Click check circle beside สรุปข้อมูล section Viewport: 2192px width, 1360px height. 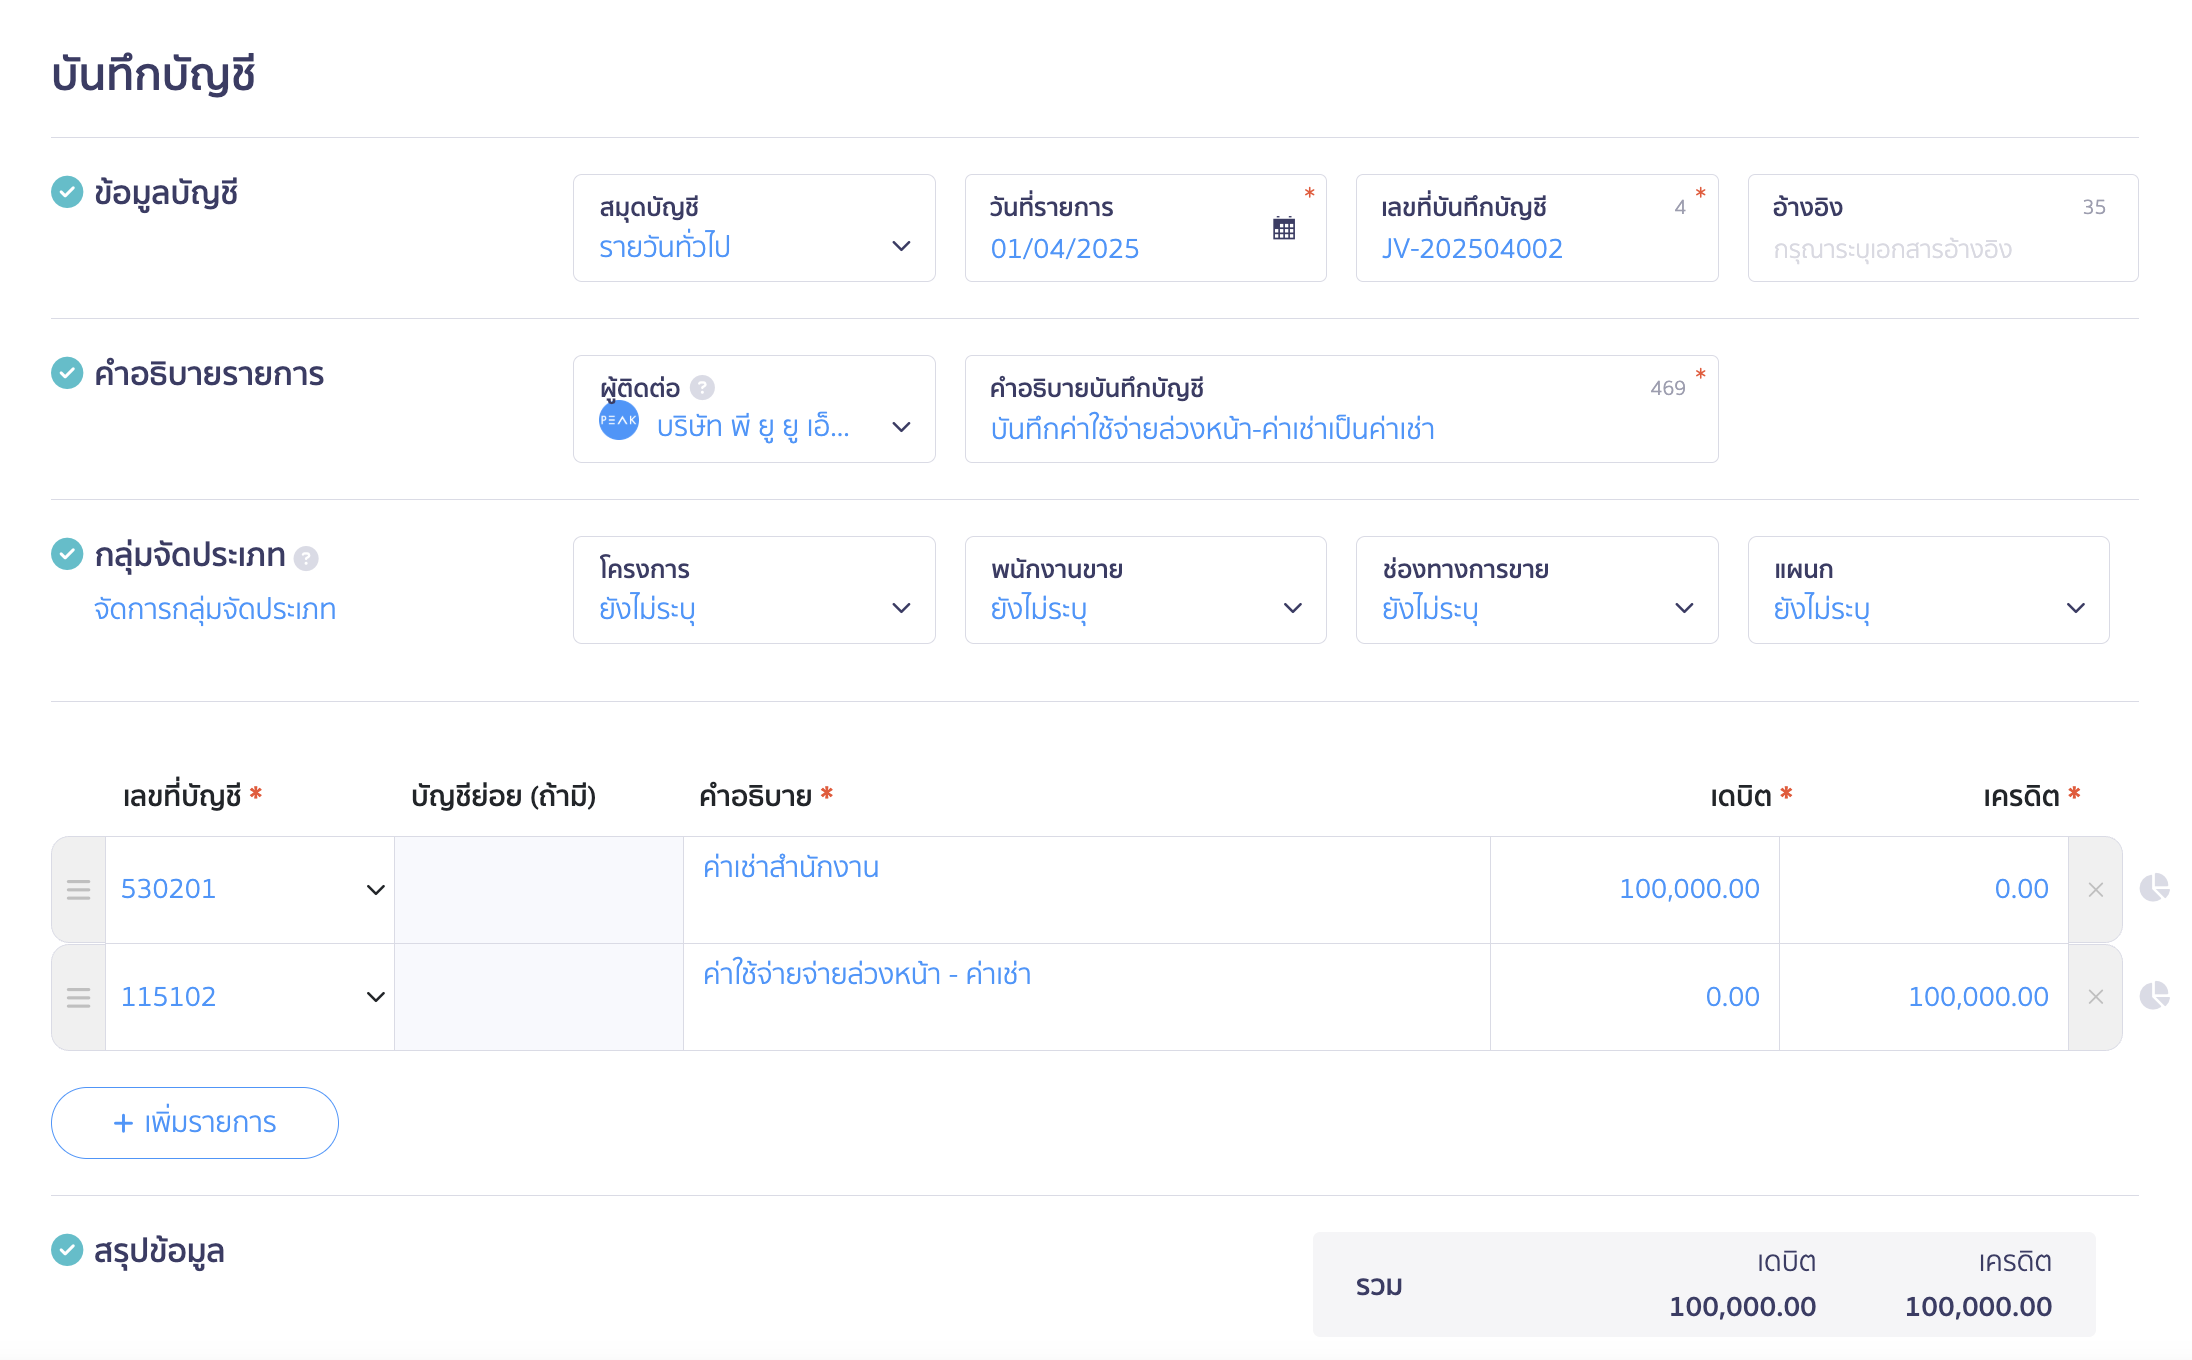[x=67, y=1250]
